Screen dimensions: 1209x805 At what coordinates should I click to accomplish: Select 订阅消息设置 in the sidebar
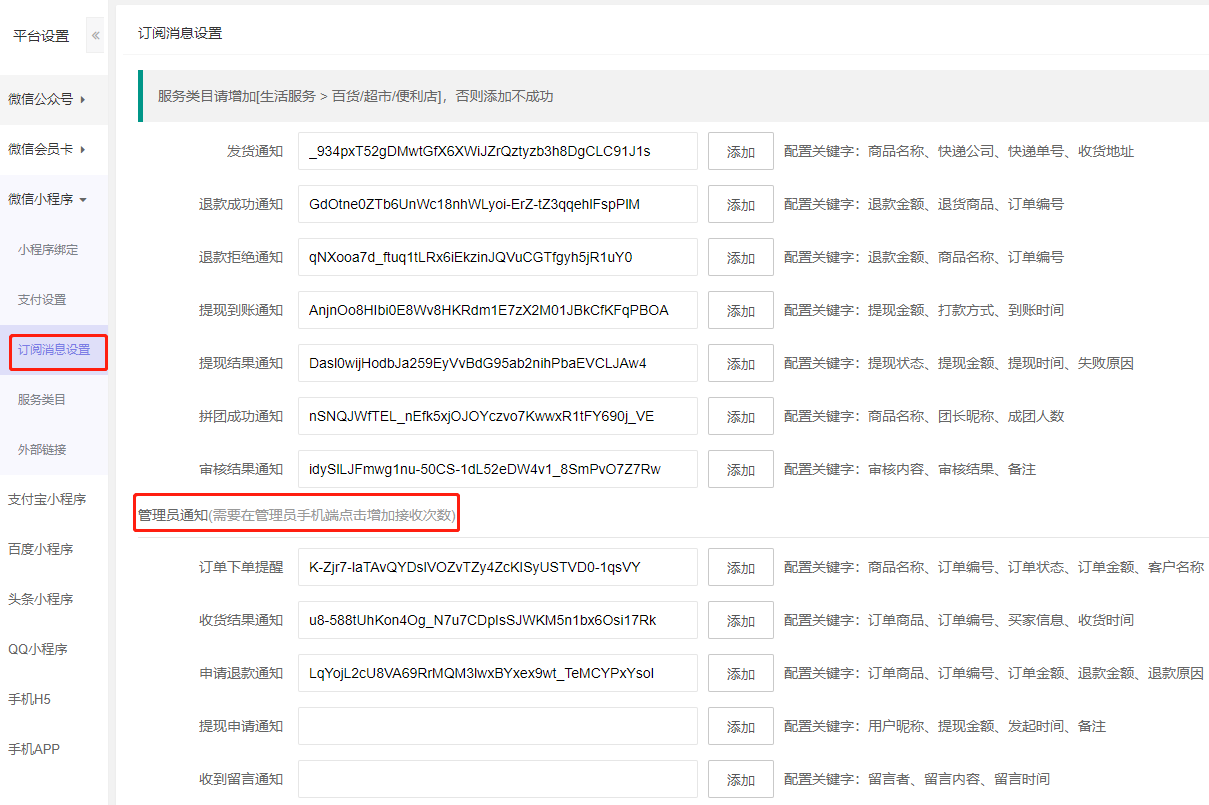pos(54,350)
